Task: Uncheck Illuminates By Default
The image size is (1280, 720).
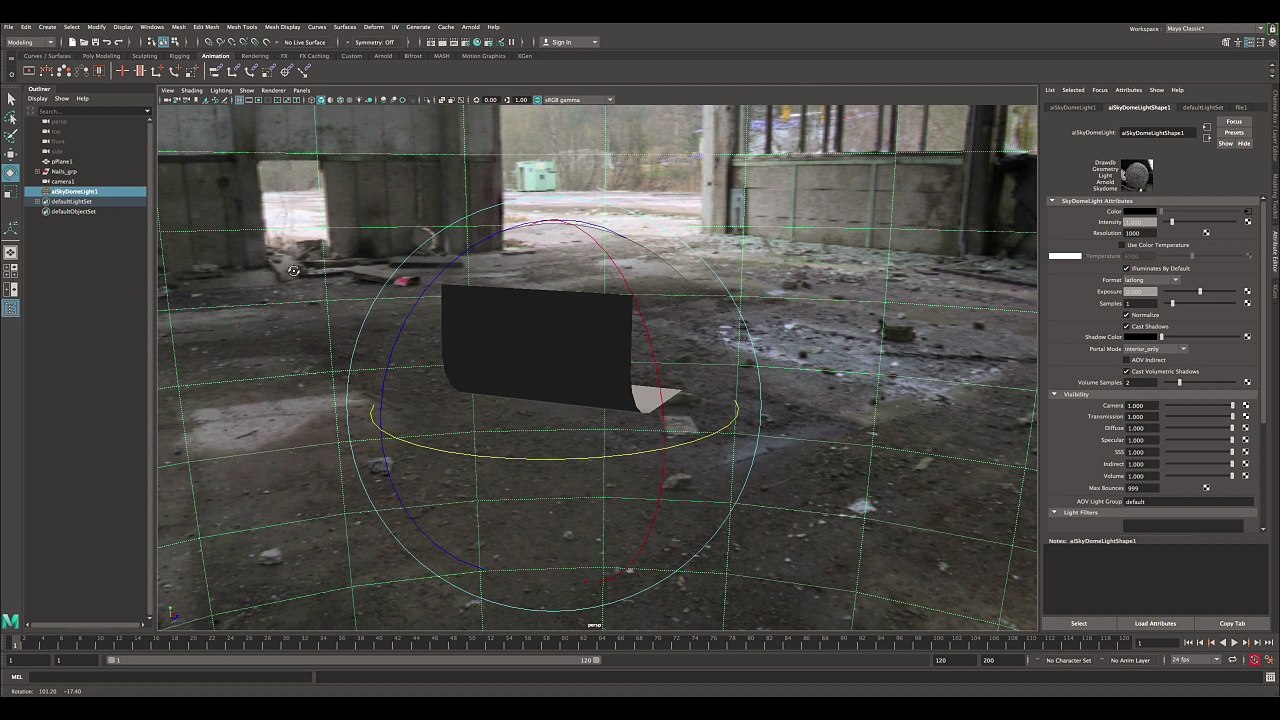Action: pos(1126,268)
